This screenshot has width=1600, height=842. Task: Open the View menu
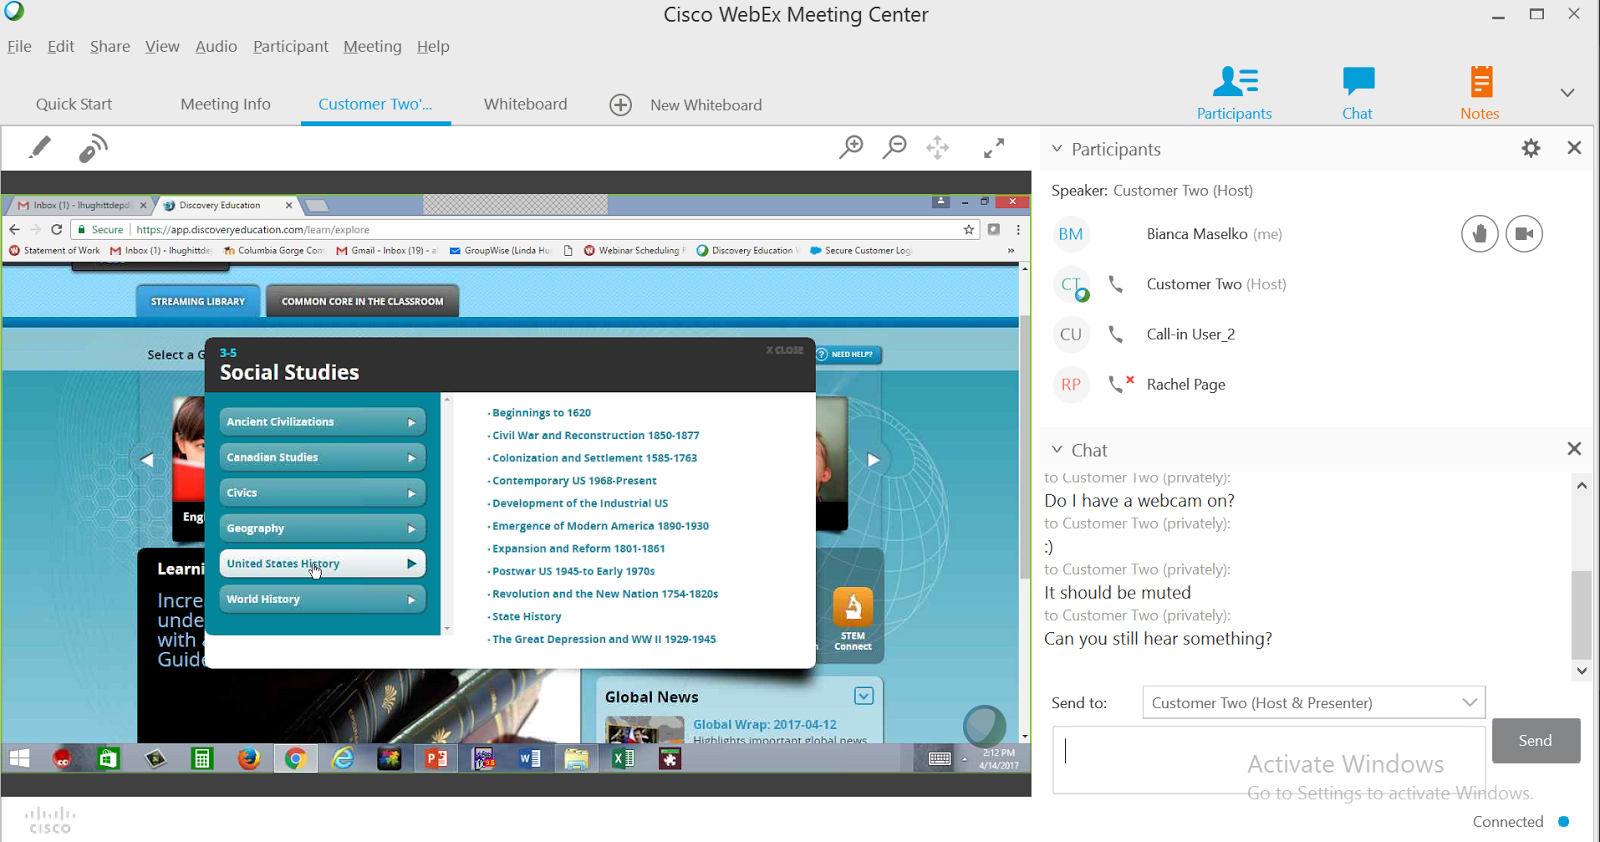click(x=162, y=46)
